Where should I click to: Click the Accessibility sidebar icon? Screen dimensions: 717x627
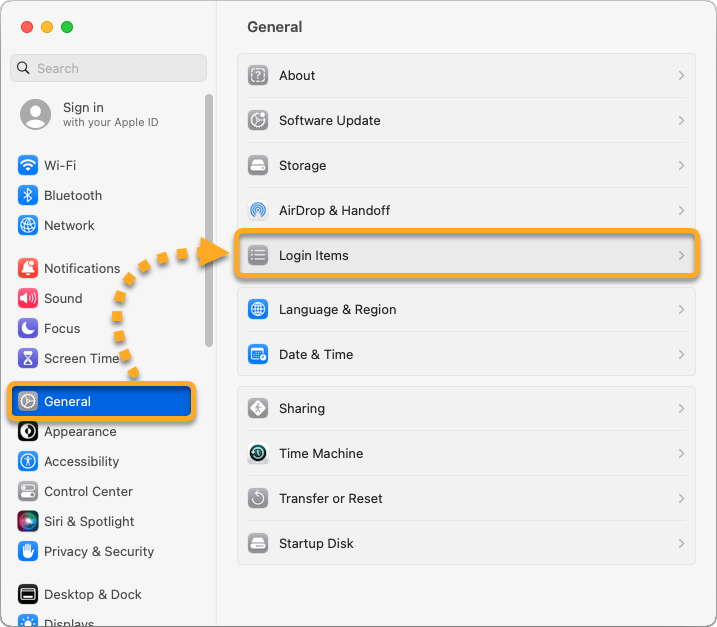[x=28, y=461]
